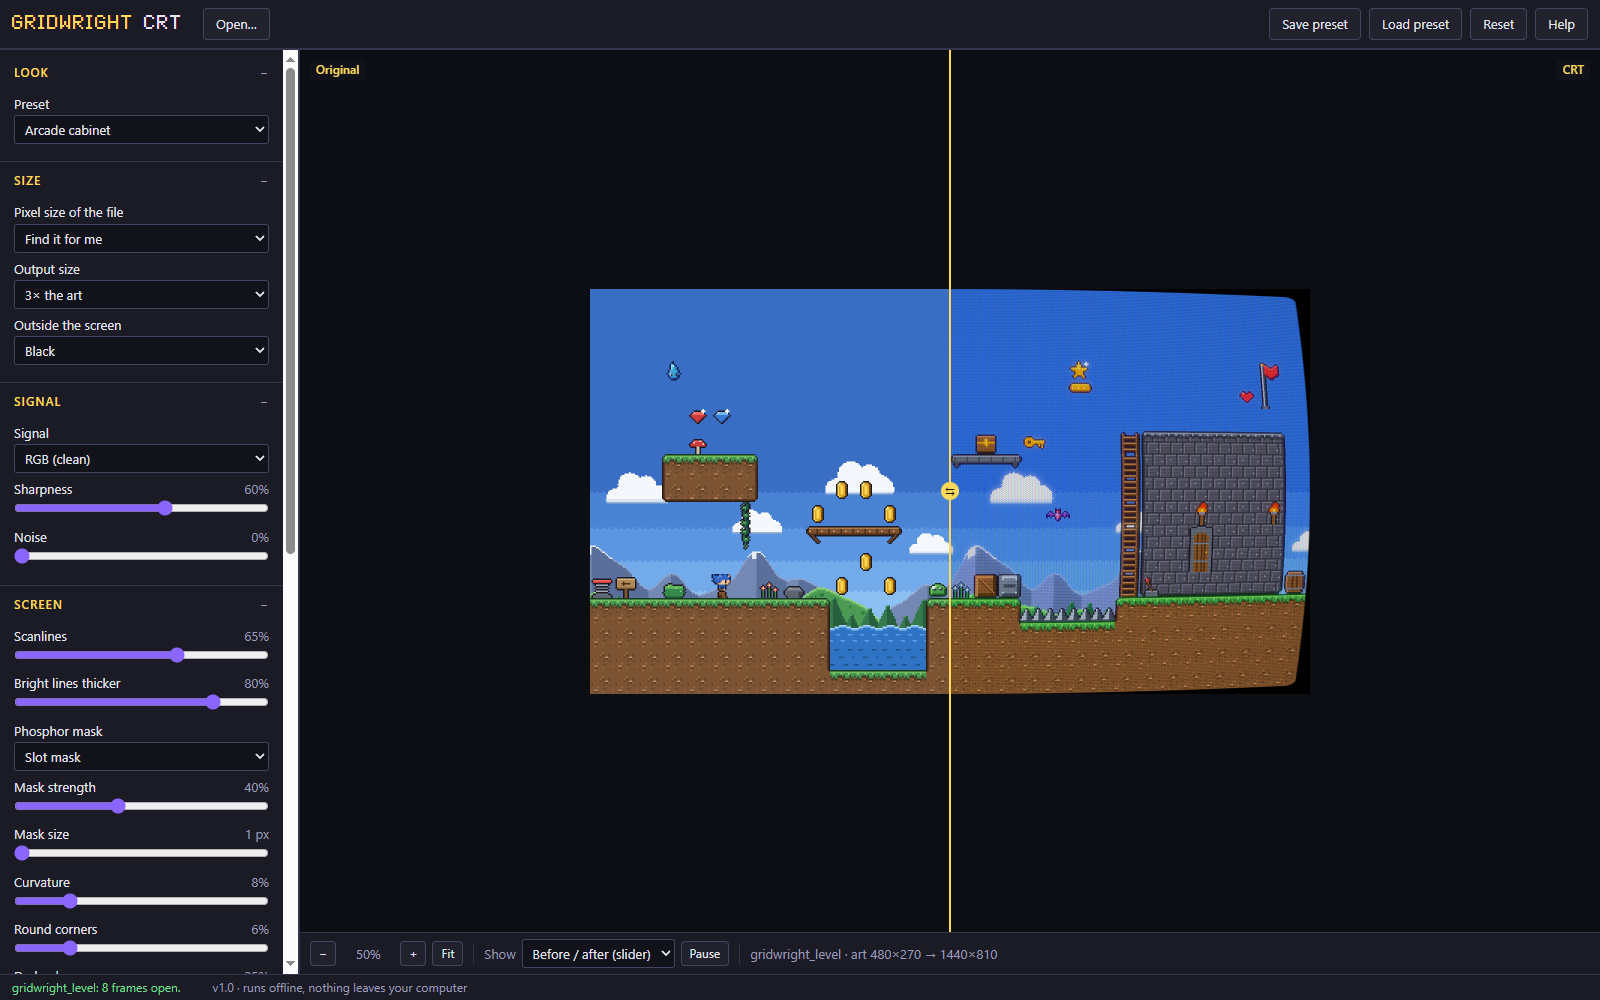Click the settings panel scrollbar down arrow
The image size is (1600, 1000).
point(291,965)
